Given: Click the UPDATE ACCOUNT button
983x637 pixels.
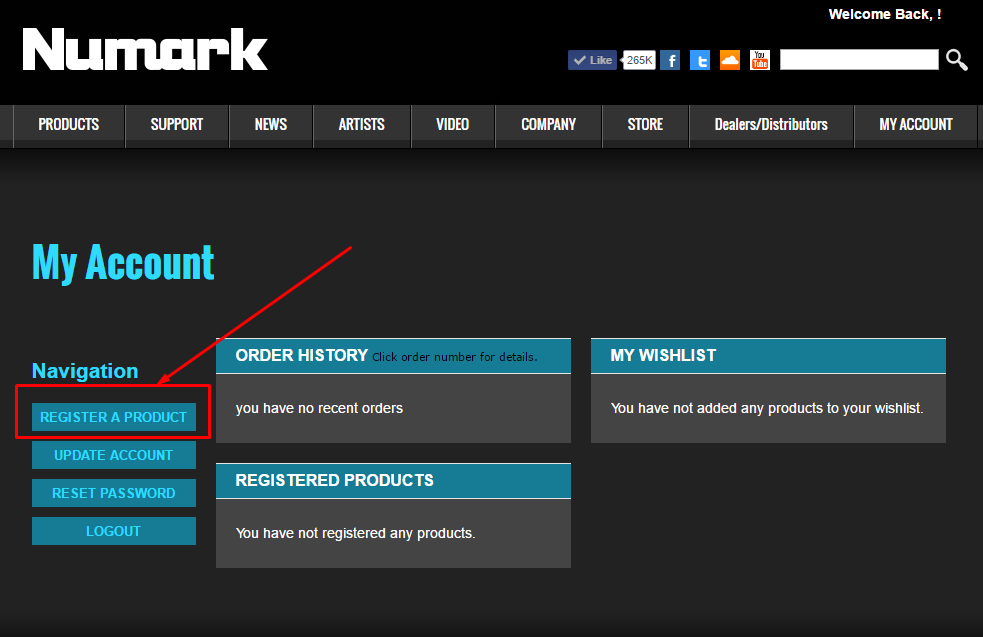Looking at the screenshot, I should pos(113,455).
